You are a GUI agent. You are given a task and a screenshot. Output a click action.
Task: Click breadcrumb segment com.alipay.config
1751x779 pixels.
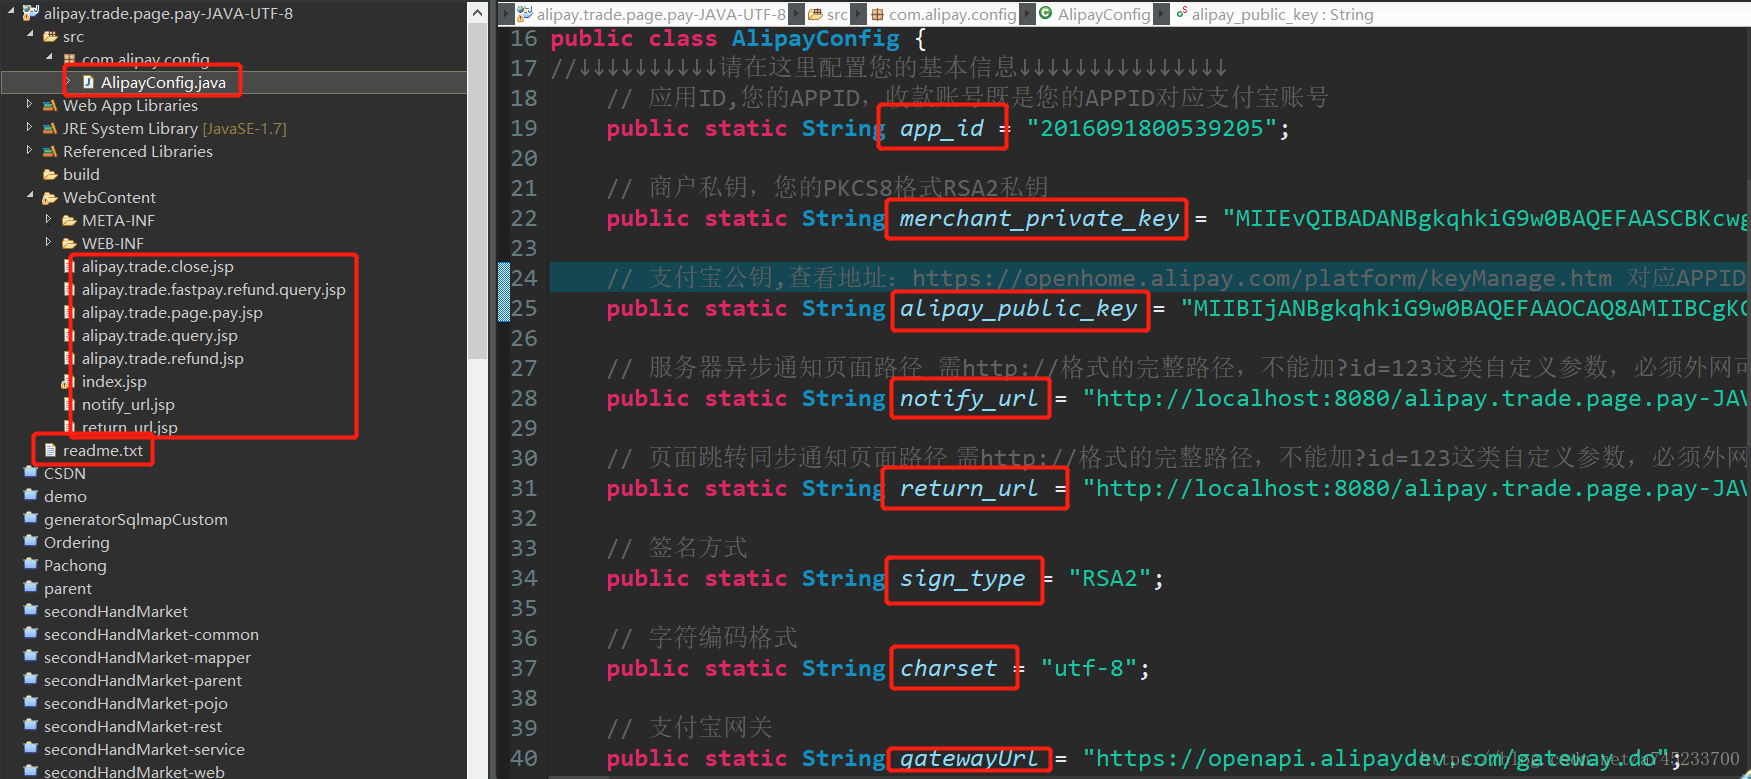click(952, 14)
